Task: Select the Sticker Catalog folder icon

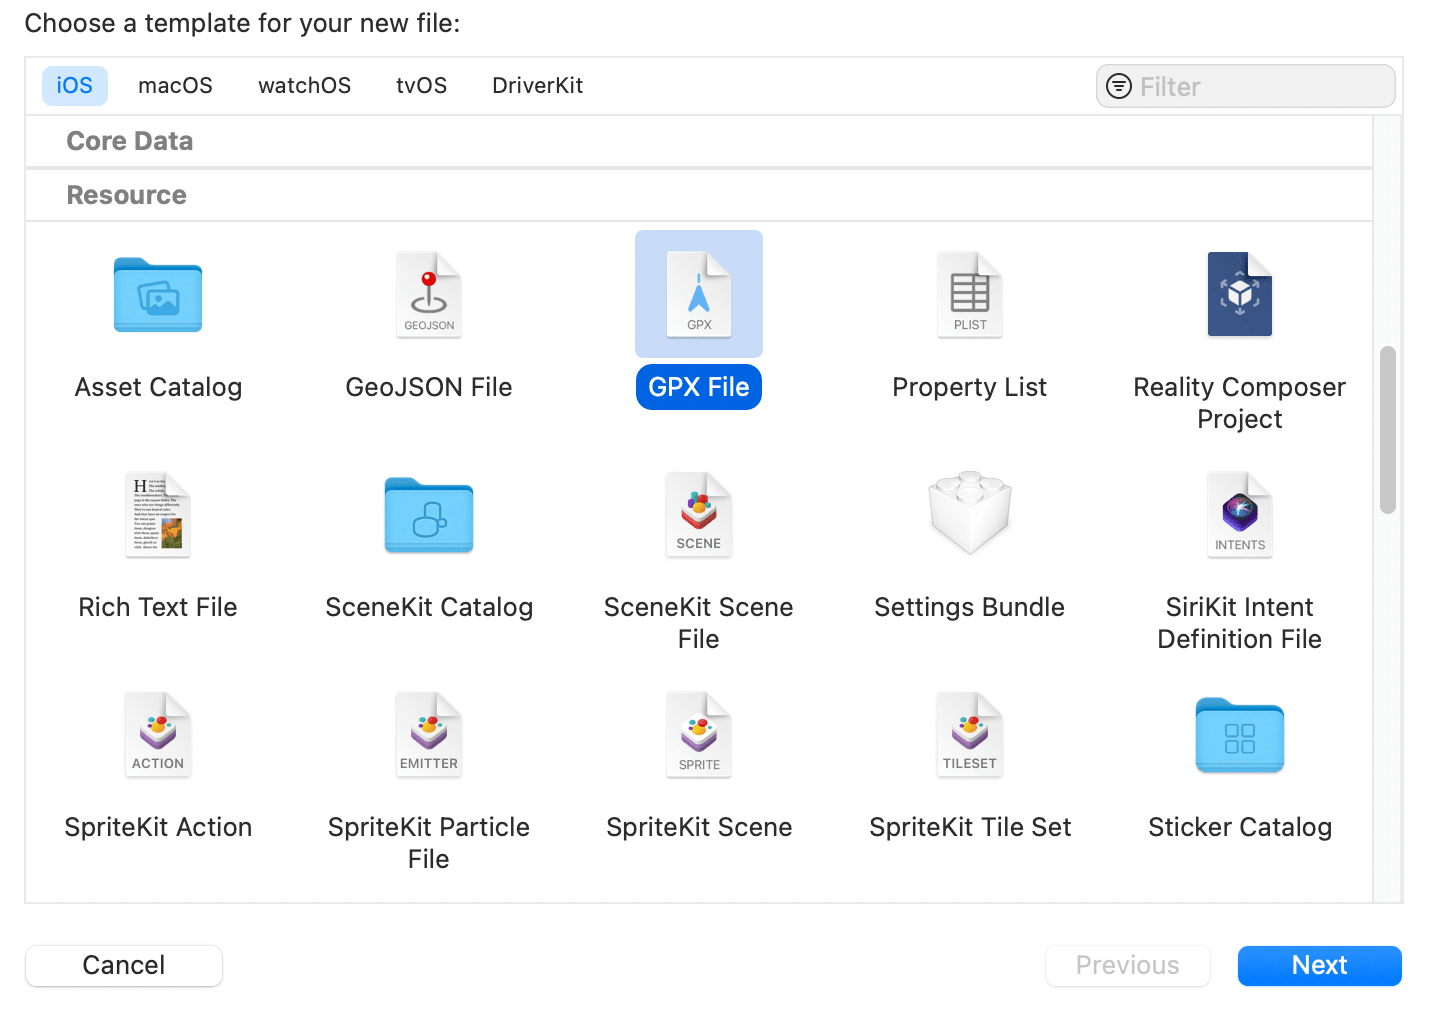Action: coord(1240,736)
